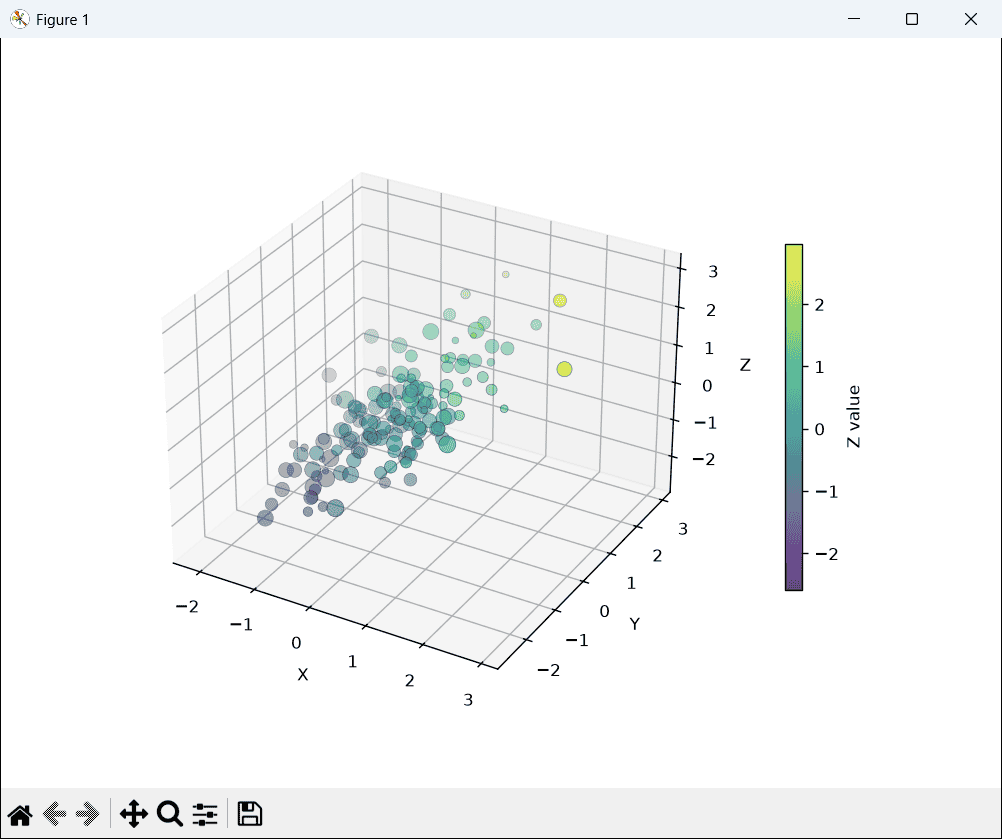This screenshot has width=1002, height=839.
Task: Go back to previous view arrow
Action: point(55,814)
